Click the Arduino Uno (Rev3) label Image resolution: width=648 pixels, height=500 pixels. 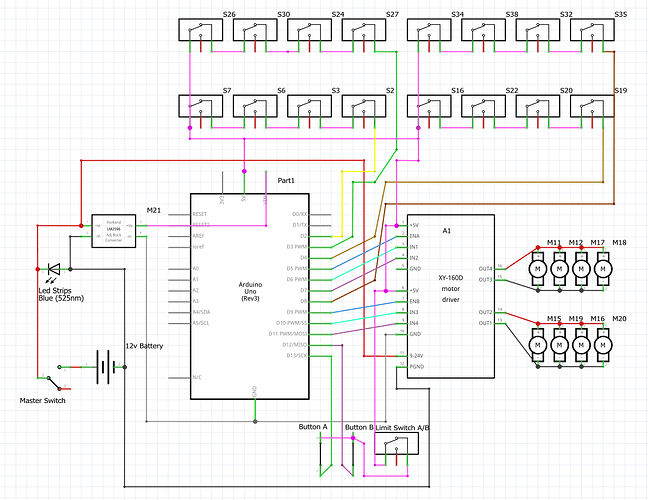click(250, 291)
